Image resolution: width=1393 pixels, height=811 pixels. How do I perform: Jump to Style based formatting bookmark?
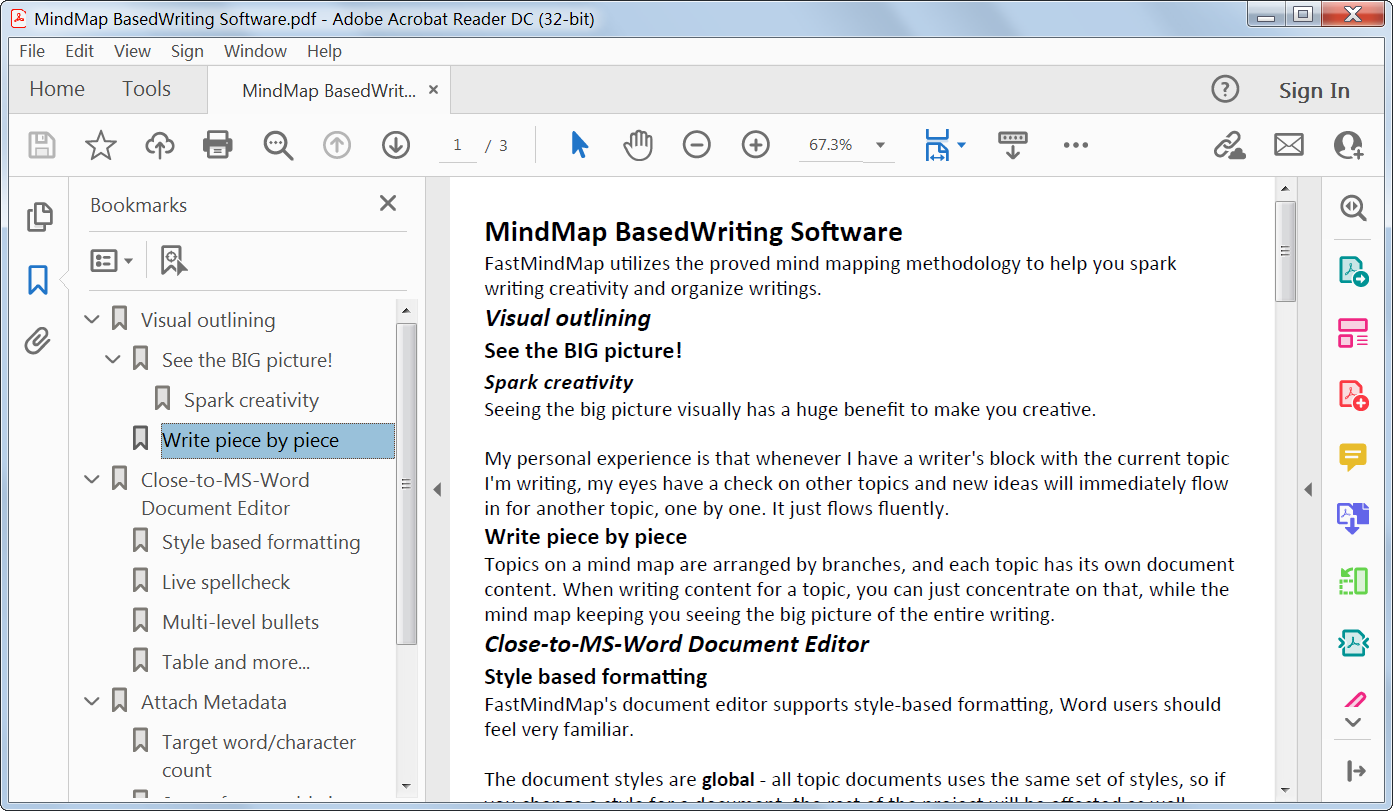tap(261, 542)
